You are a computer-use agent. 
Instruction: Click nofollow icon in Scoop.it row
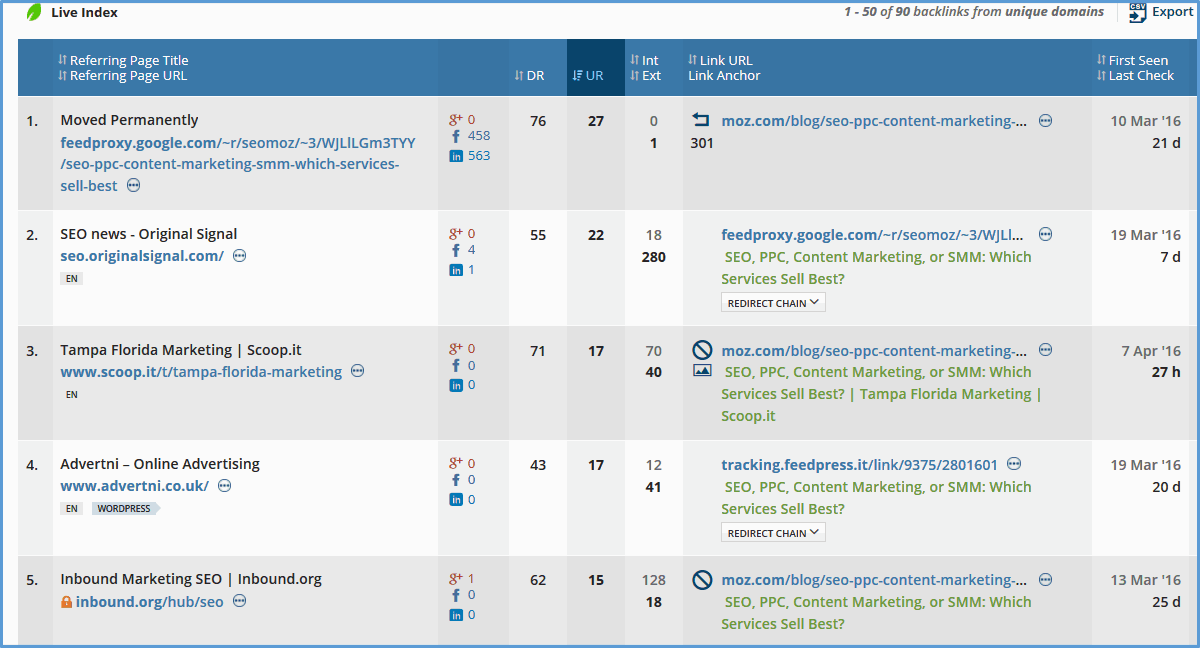(x=702, y=350)
